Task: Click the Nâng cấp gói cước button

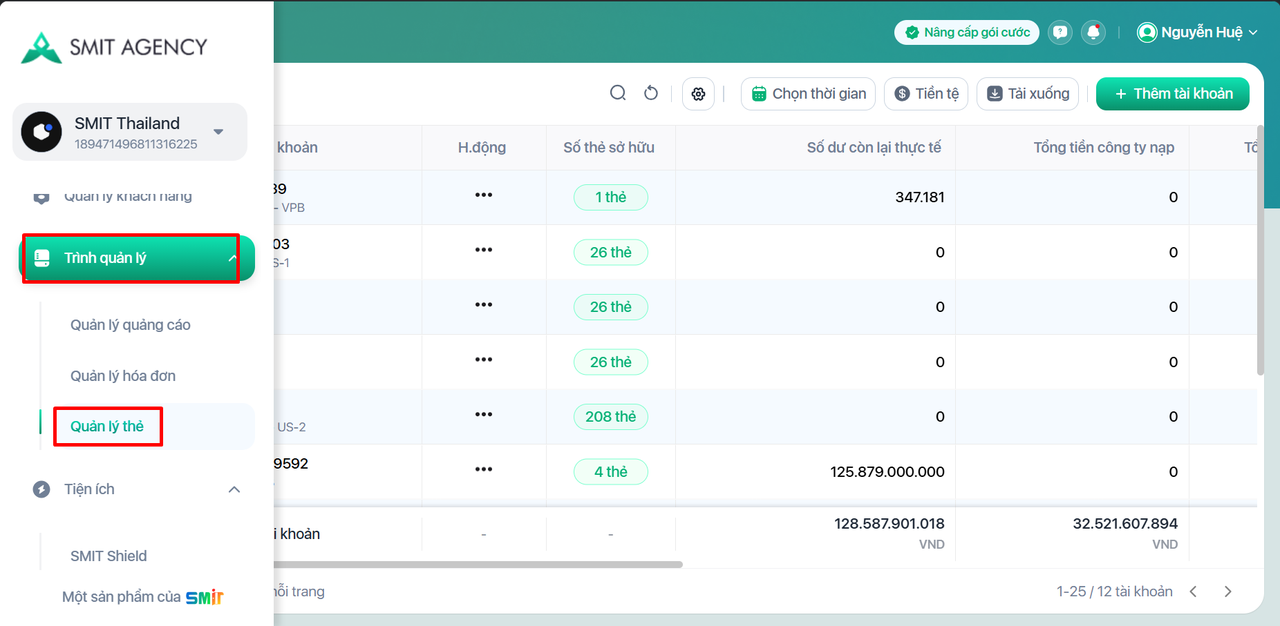Action: [x=966, y=33]
